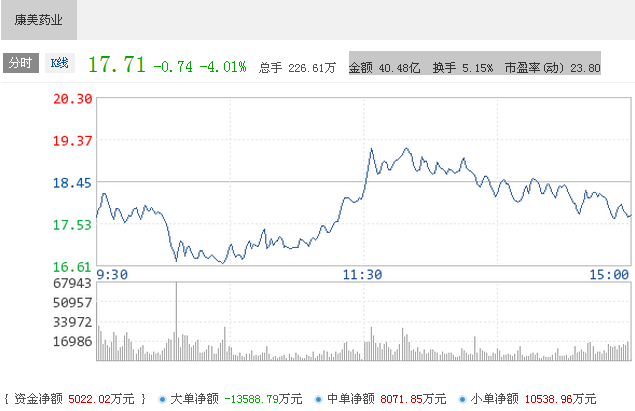
Task: Click the 金额 40.48亿 turnover amount
Action: [x=385, y=68]
